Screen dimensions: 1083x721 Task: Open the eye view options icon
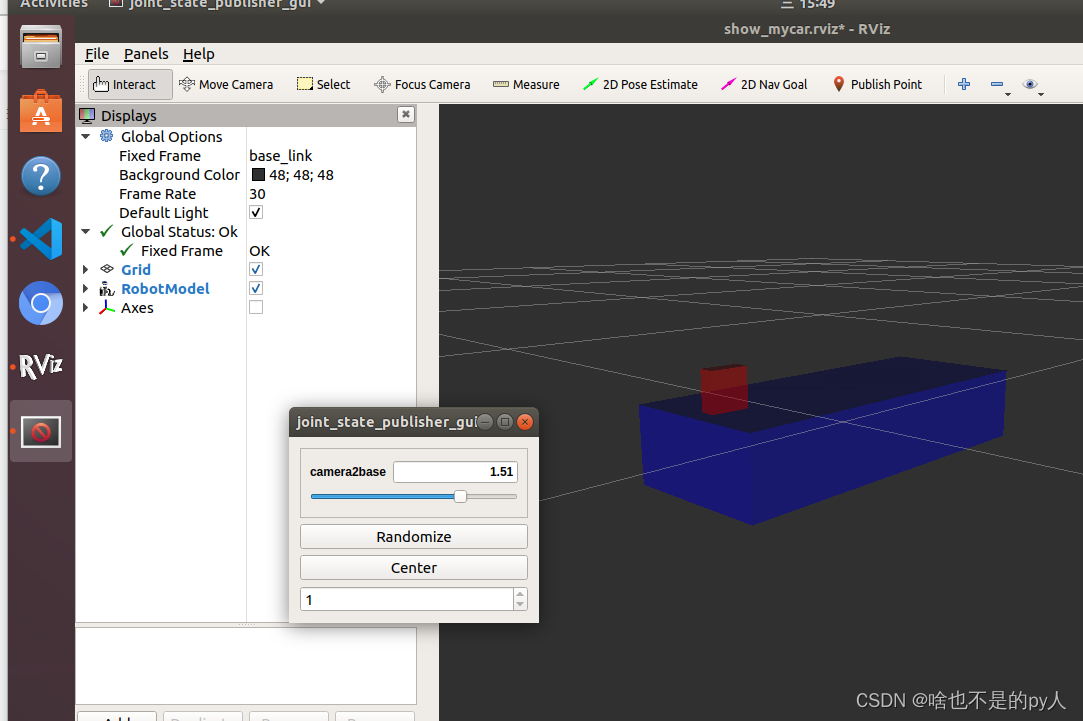coord(1030,84)
